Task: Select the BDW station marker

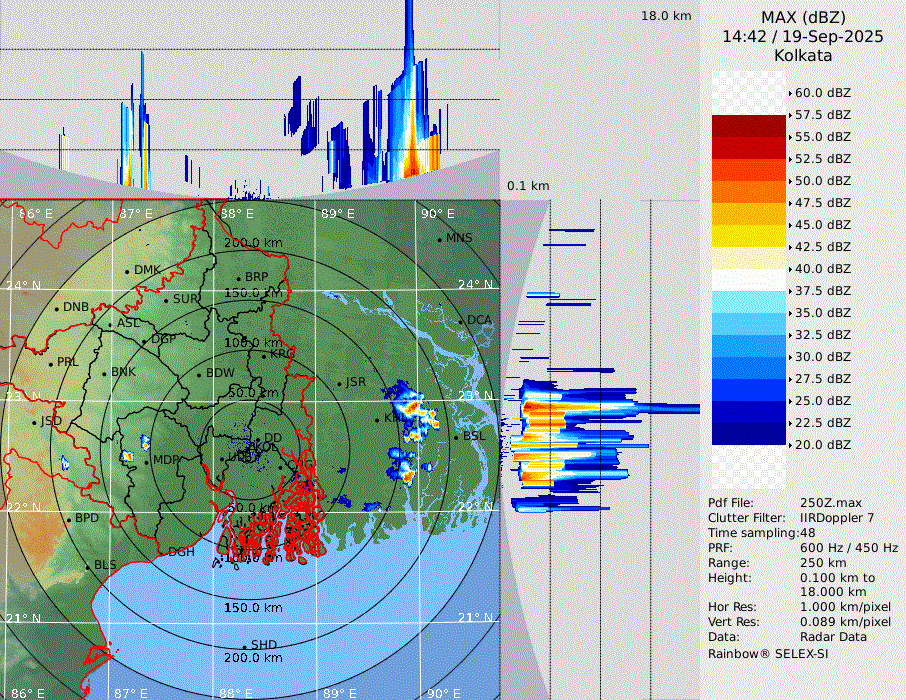Action: click(x=200, y=374)
